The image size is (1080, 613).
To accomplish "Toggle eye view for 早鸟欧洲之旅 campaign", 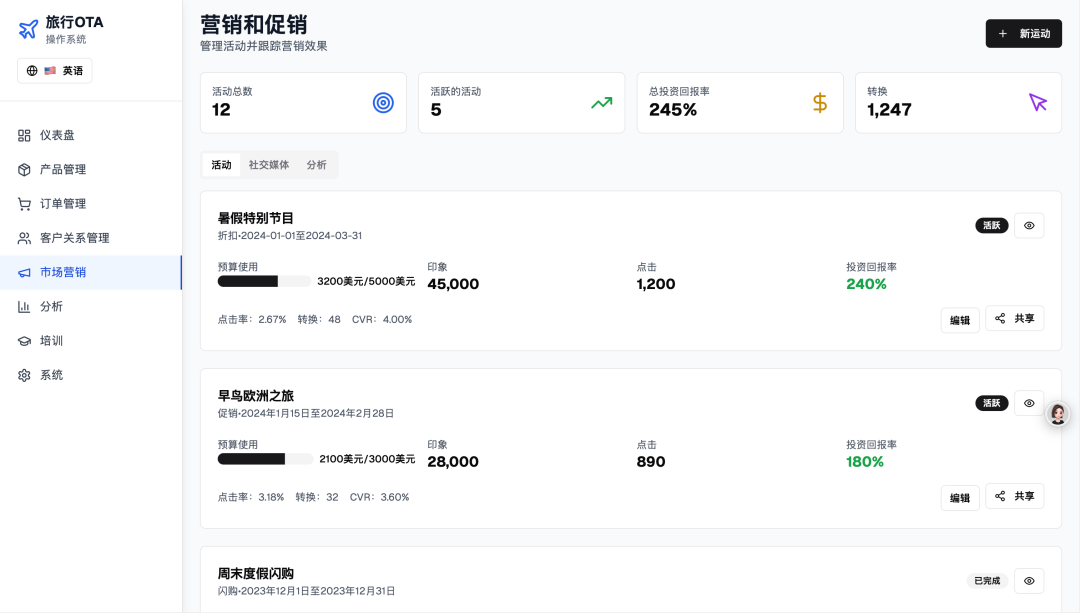I will pyautogui.click(x=1029, y=403).
